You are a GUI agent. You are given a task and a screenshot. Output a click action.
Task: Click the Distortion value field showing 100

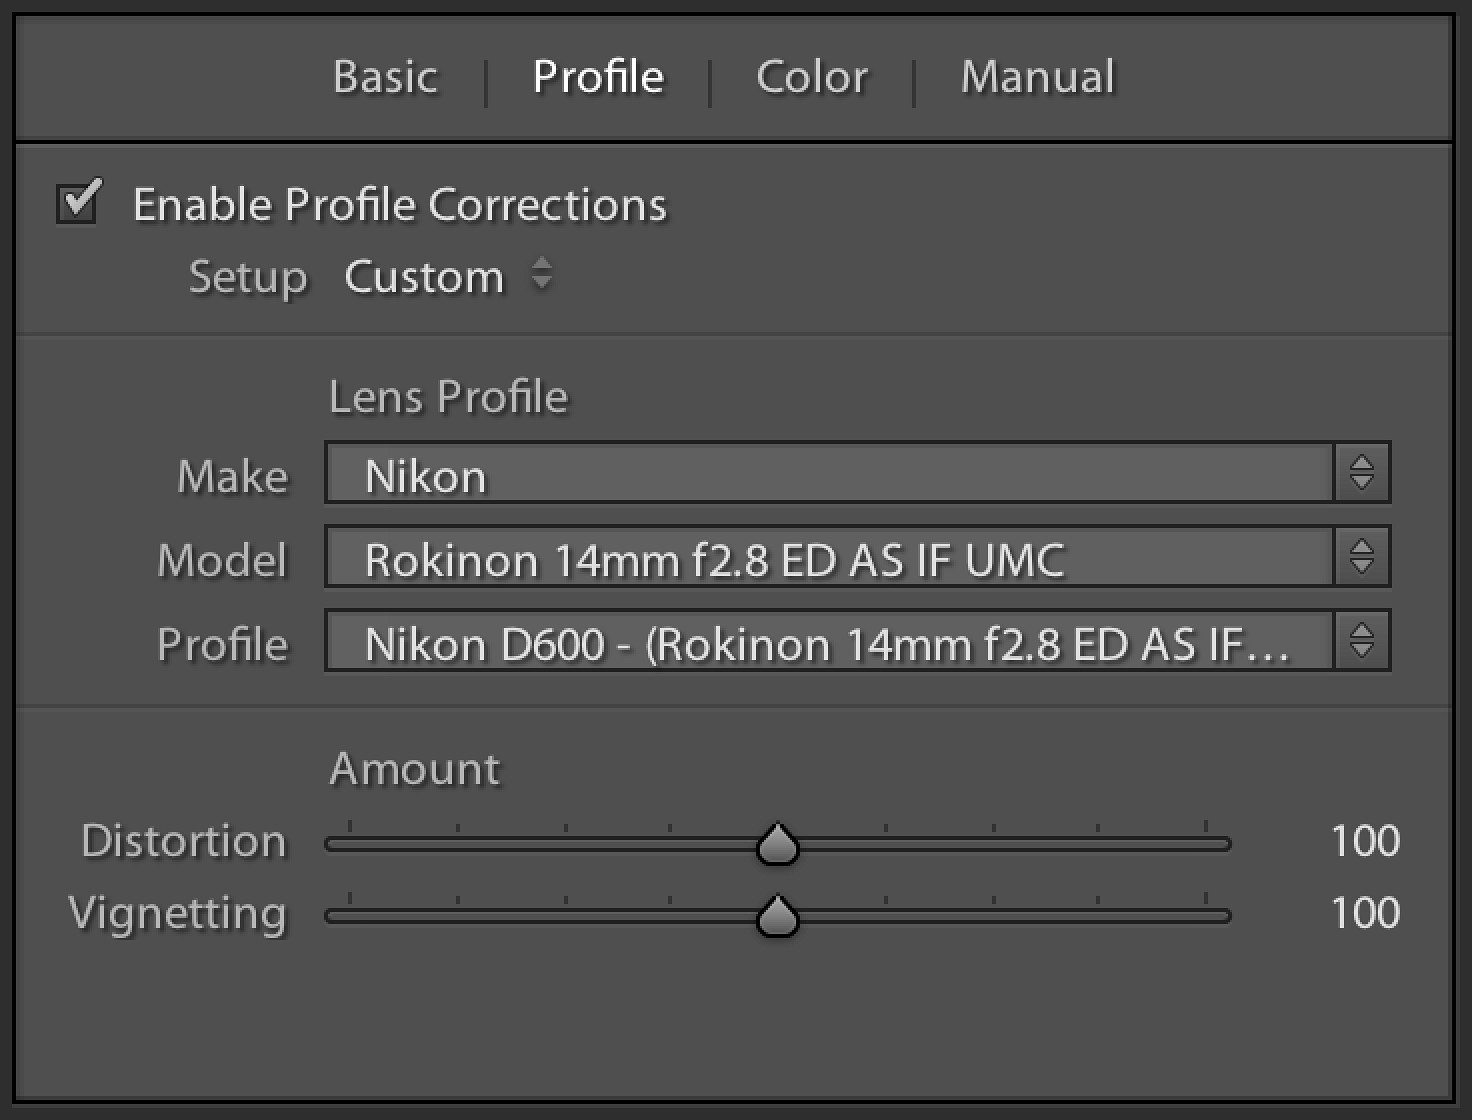click(1364, 841)
